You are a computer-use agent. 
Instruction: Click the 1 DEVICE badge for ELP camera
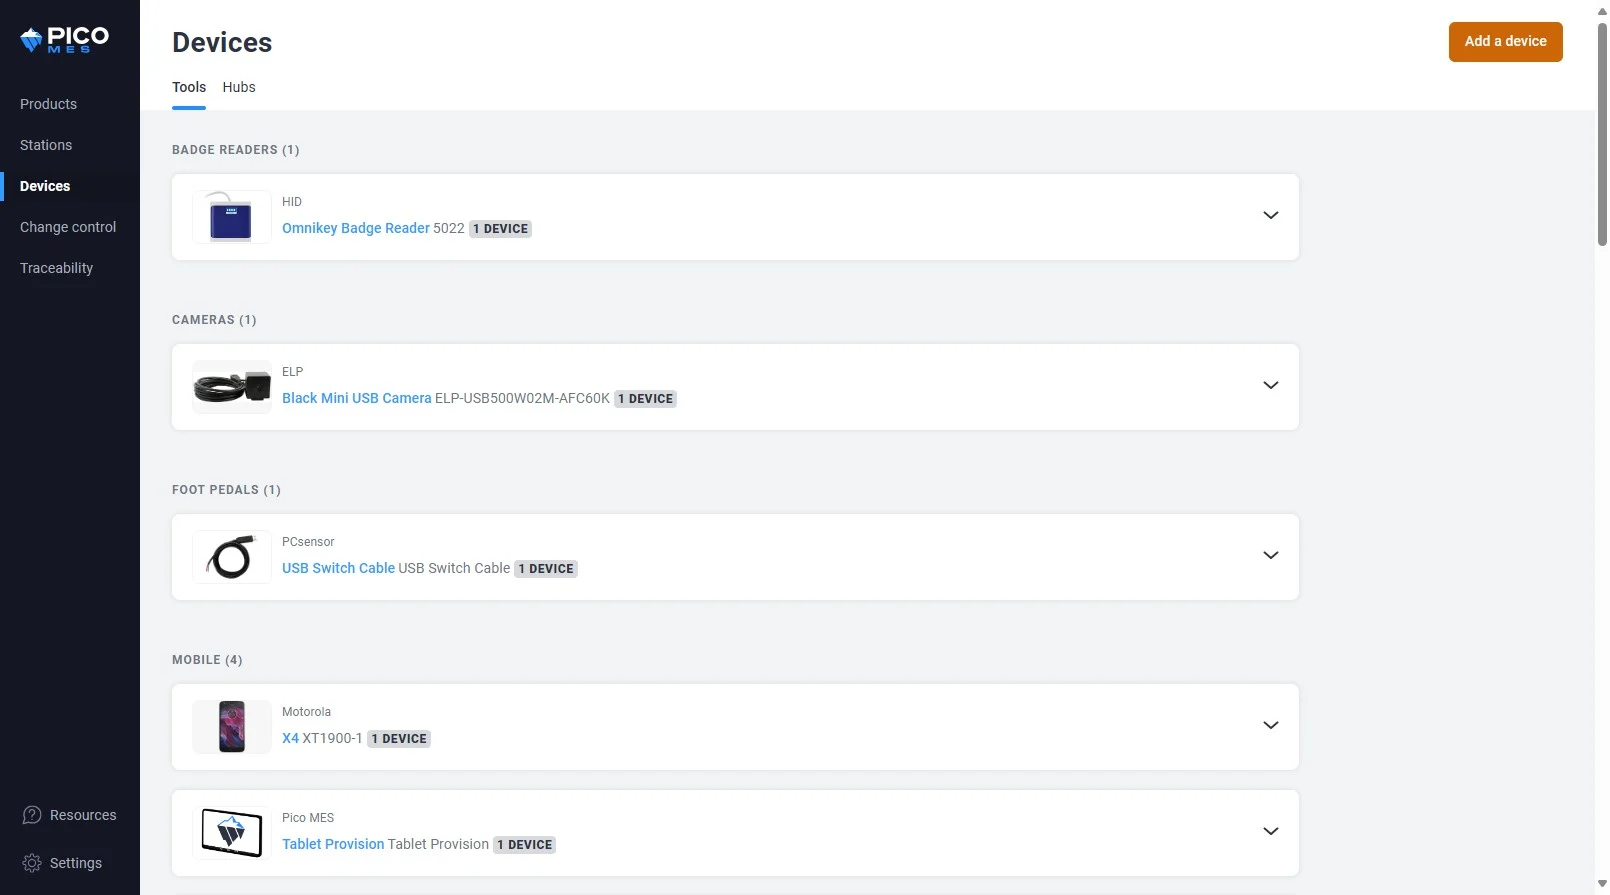(645, 399)
